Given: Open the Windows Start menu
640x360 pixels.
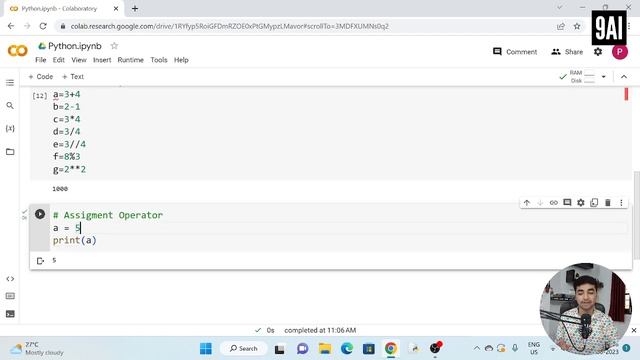Looking at the screenshot, I should pyautogui.click(x=206, y=349).
